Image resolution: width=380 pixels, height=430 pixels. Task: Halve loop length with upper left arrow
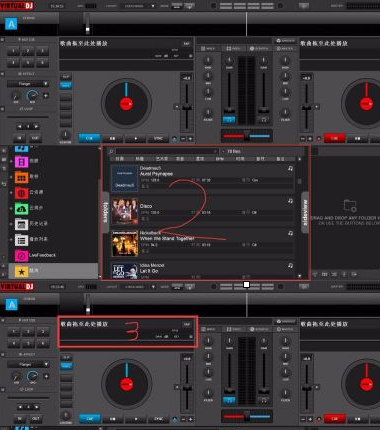pos(19,126)
